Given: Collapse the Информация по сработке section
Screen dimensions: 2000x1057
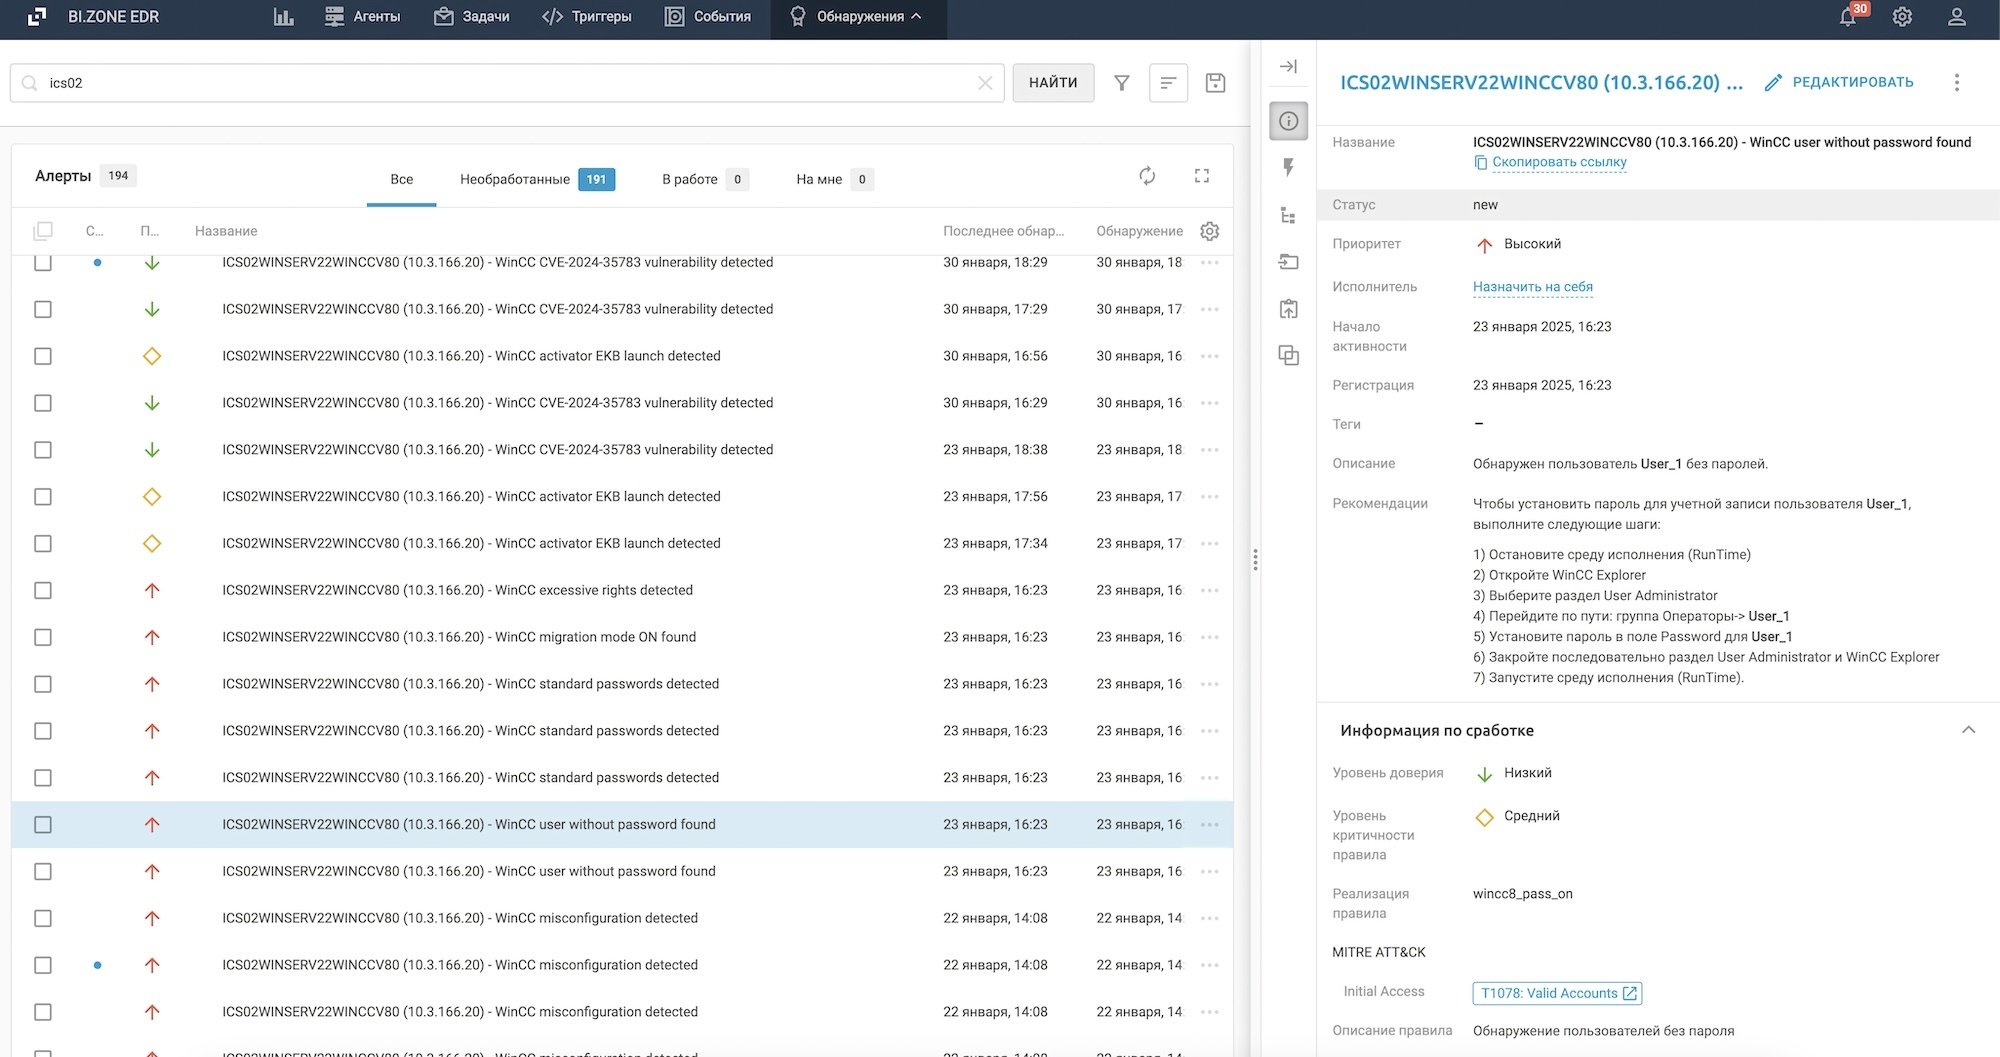Looking at the screenshot, I should (1968, 730).
